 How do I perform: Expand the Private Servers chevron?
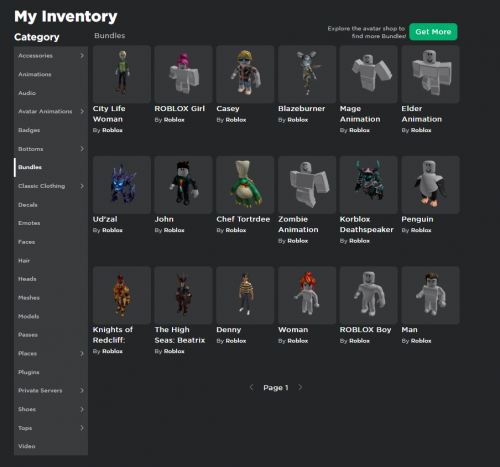82,390
